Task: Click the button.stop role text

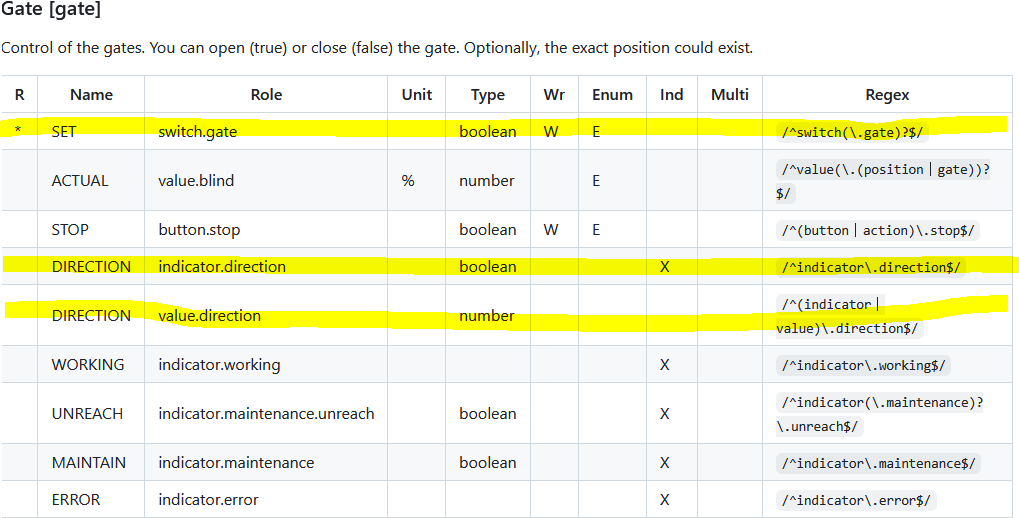Action: (x=199, y=229)
